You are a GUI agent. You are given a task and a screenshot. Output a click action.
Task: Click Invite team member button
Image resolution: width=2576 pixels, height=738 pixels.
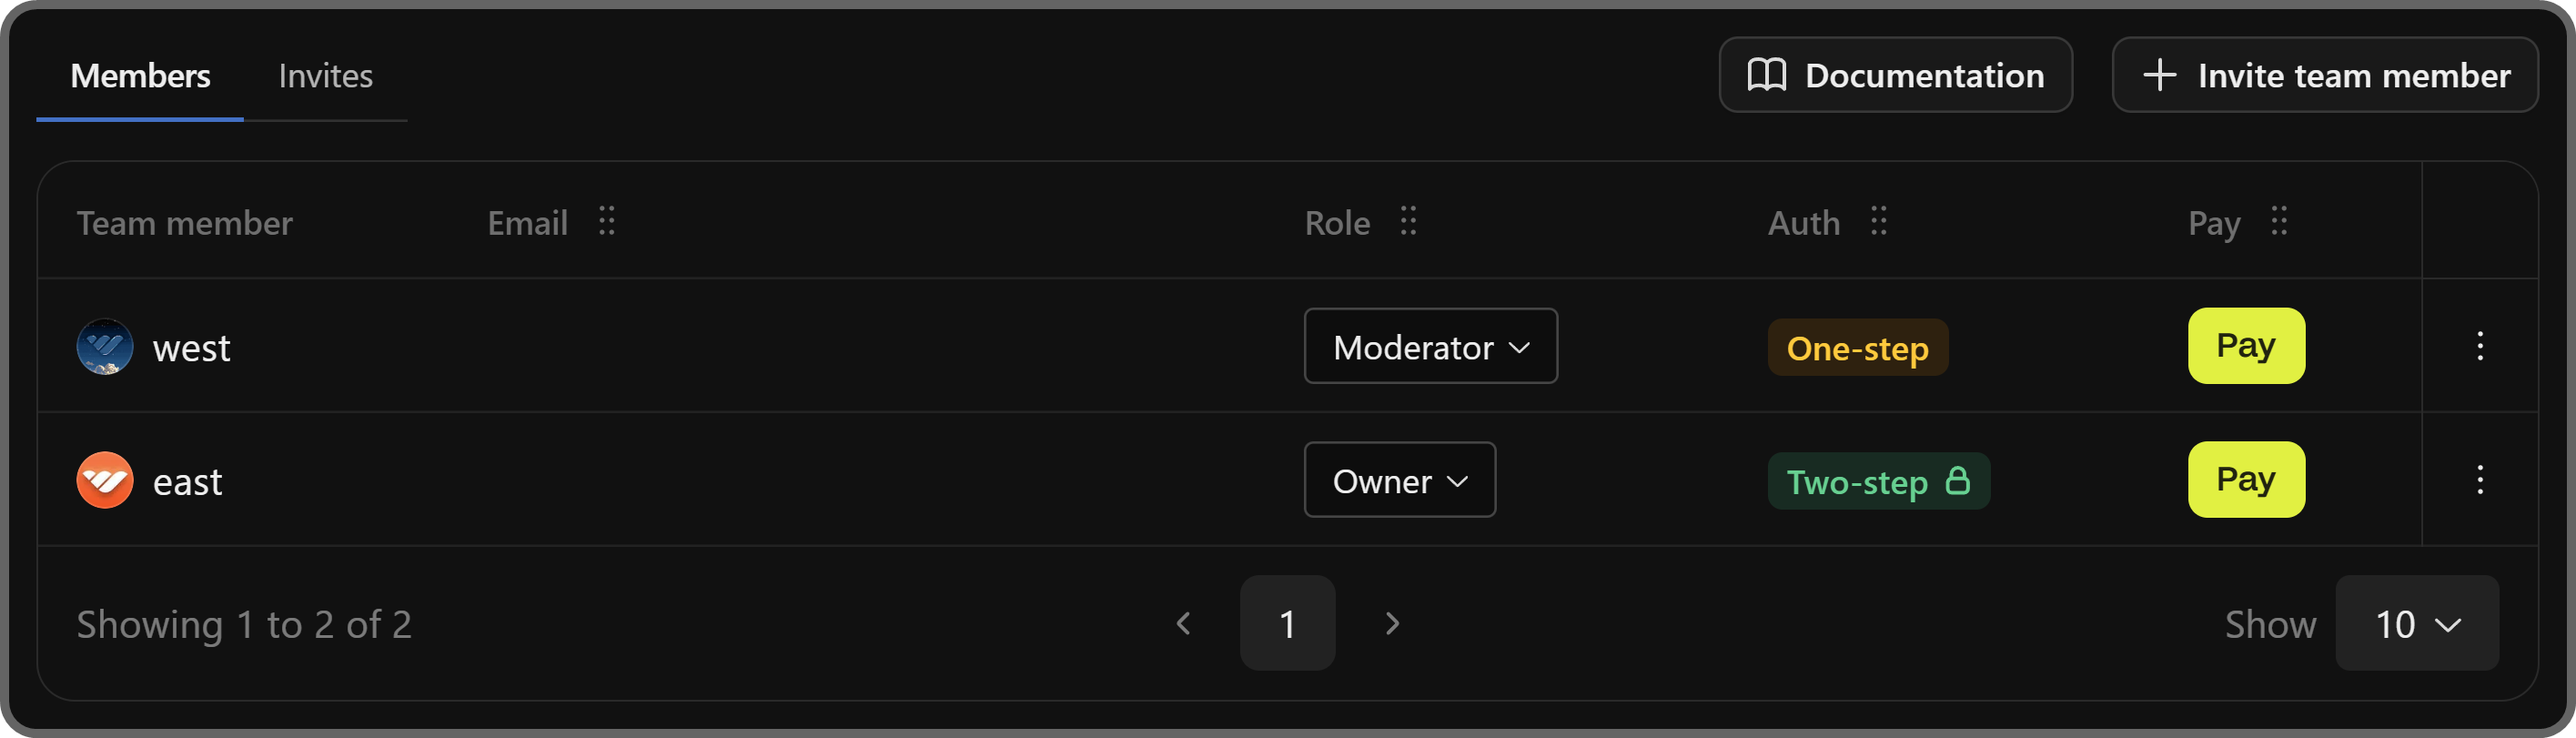tap(2324, 76)
